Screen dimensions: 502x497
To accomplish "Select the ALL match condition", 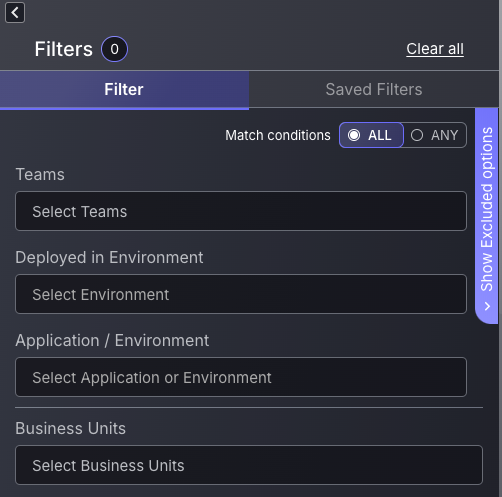I will [x=371, y=135].
